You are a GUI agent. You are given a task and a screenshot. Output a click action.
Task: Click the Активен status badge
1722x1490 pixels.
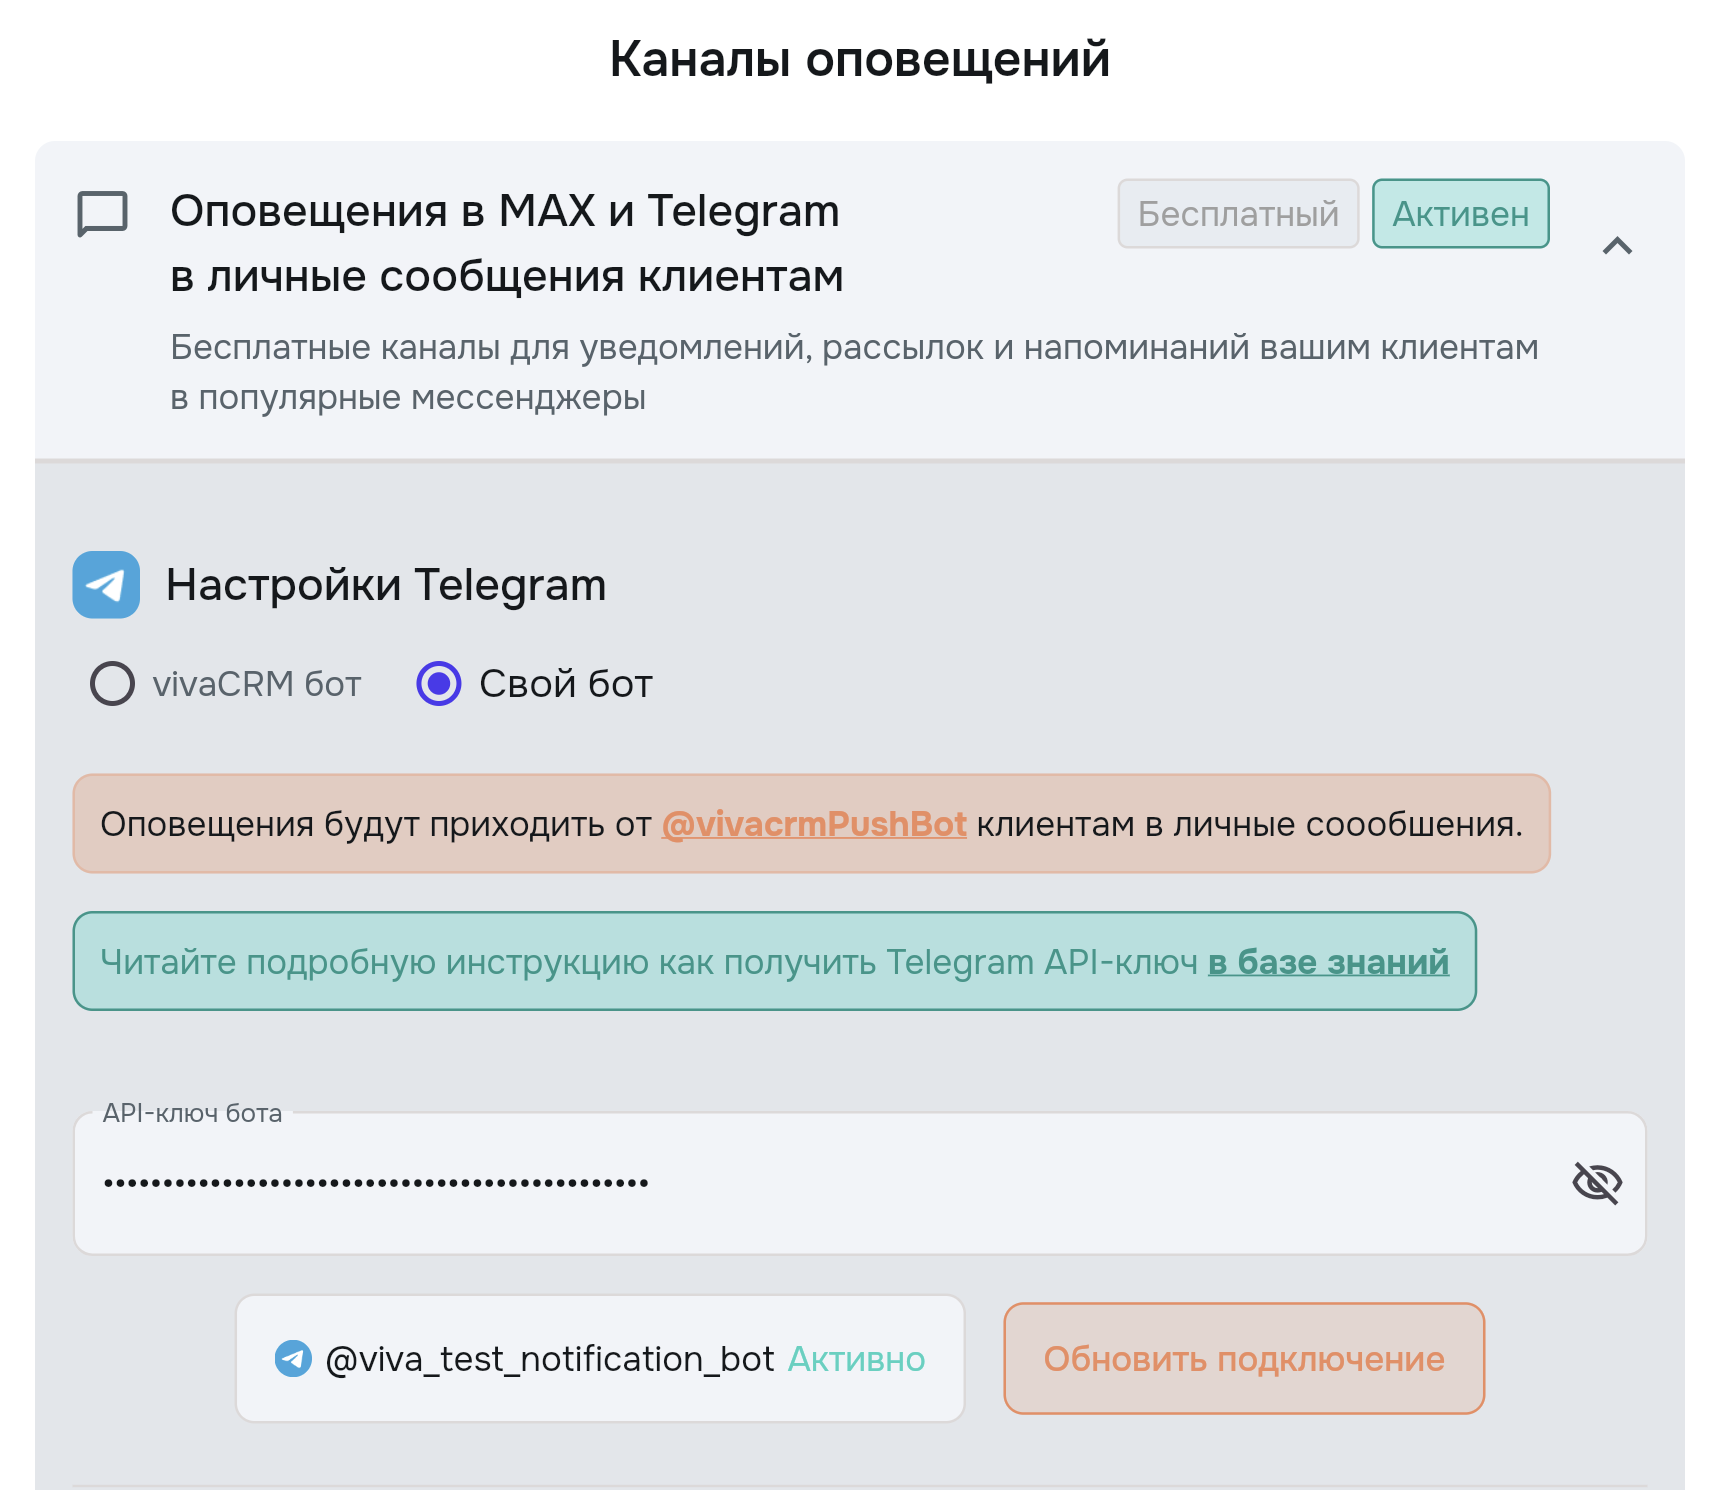pos(1460,214)
